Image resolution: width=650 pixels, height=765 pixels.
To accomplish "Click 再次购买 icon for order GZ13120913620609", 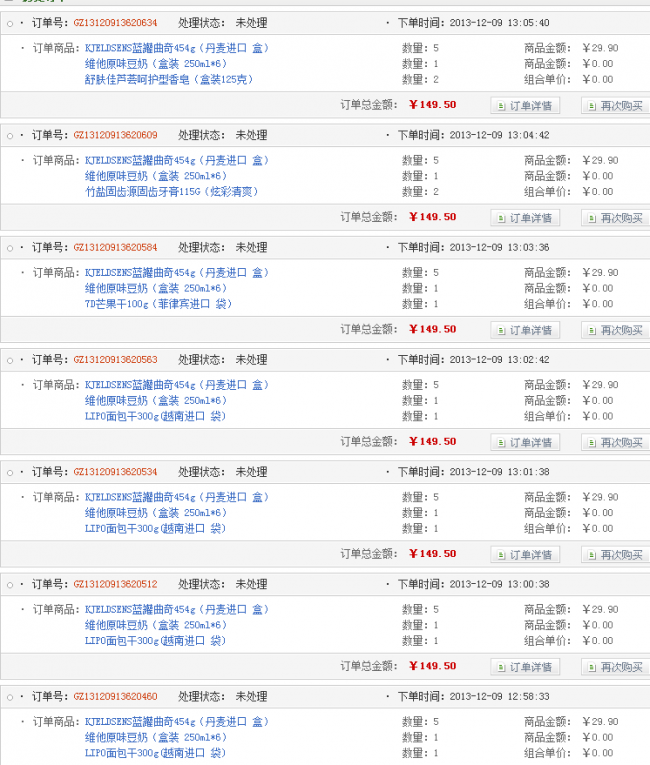I will [590, 218].
